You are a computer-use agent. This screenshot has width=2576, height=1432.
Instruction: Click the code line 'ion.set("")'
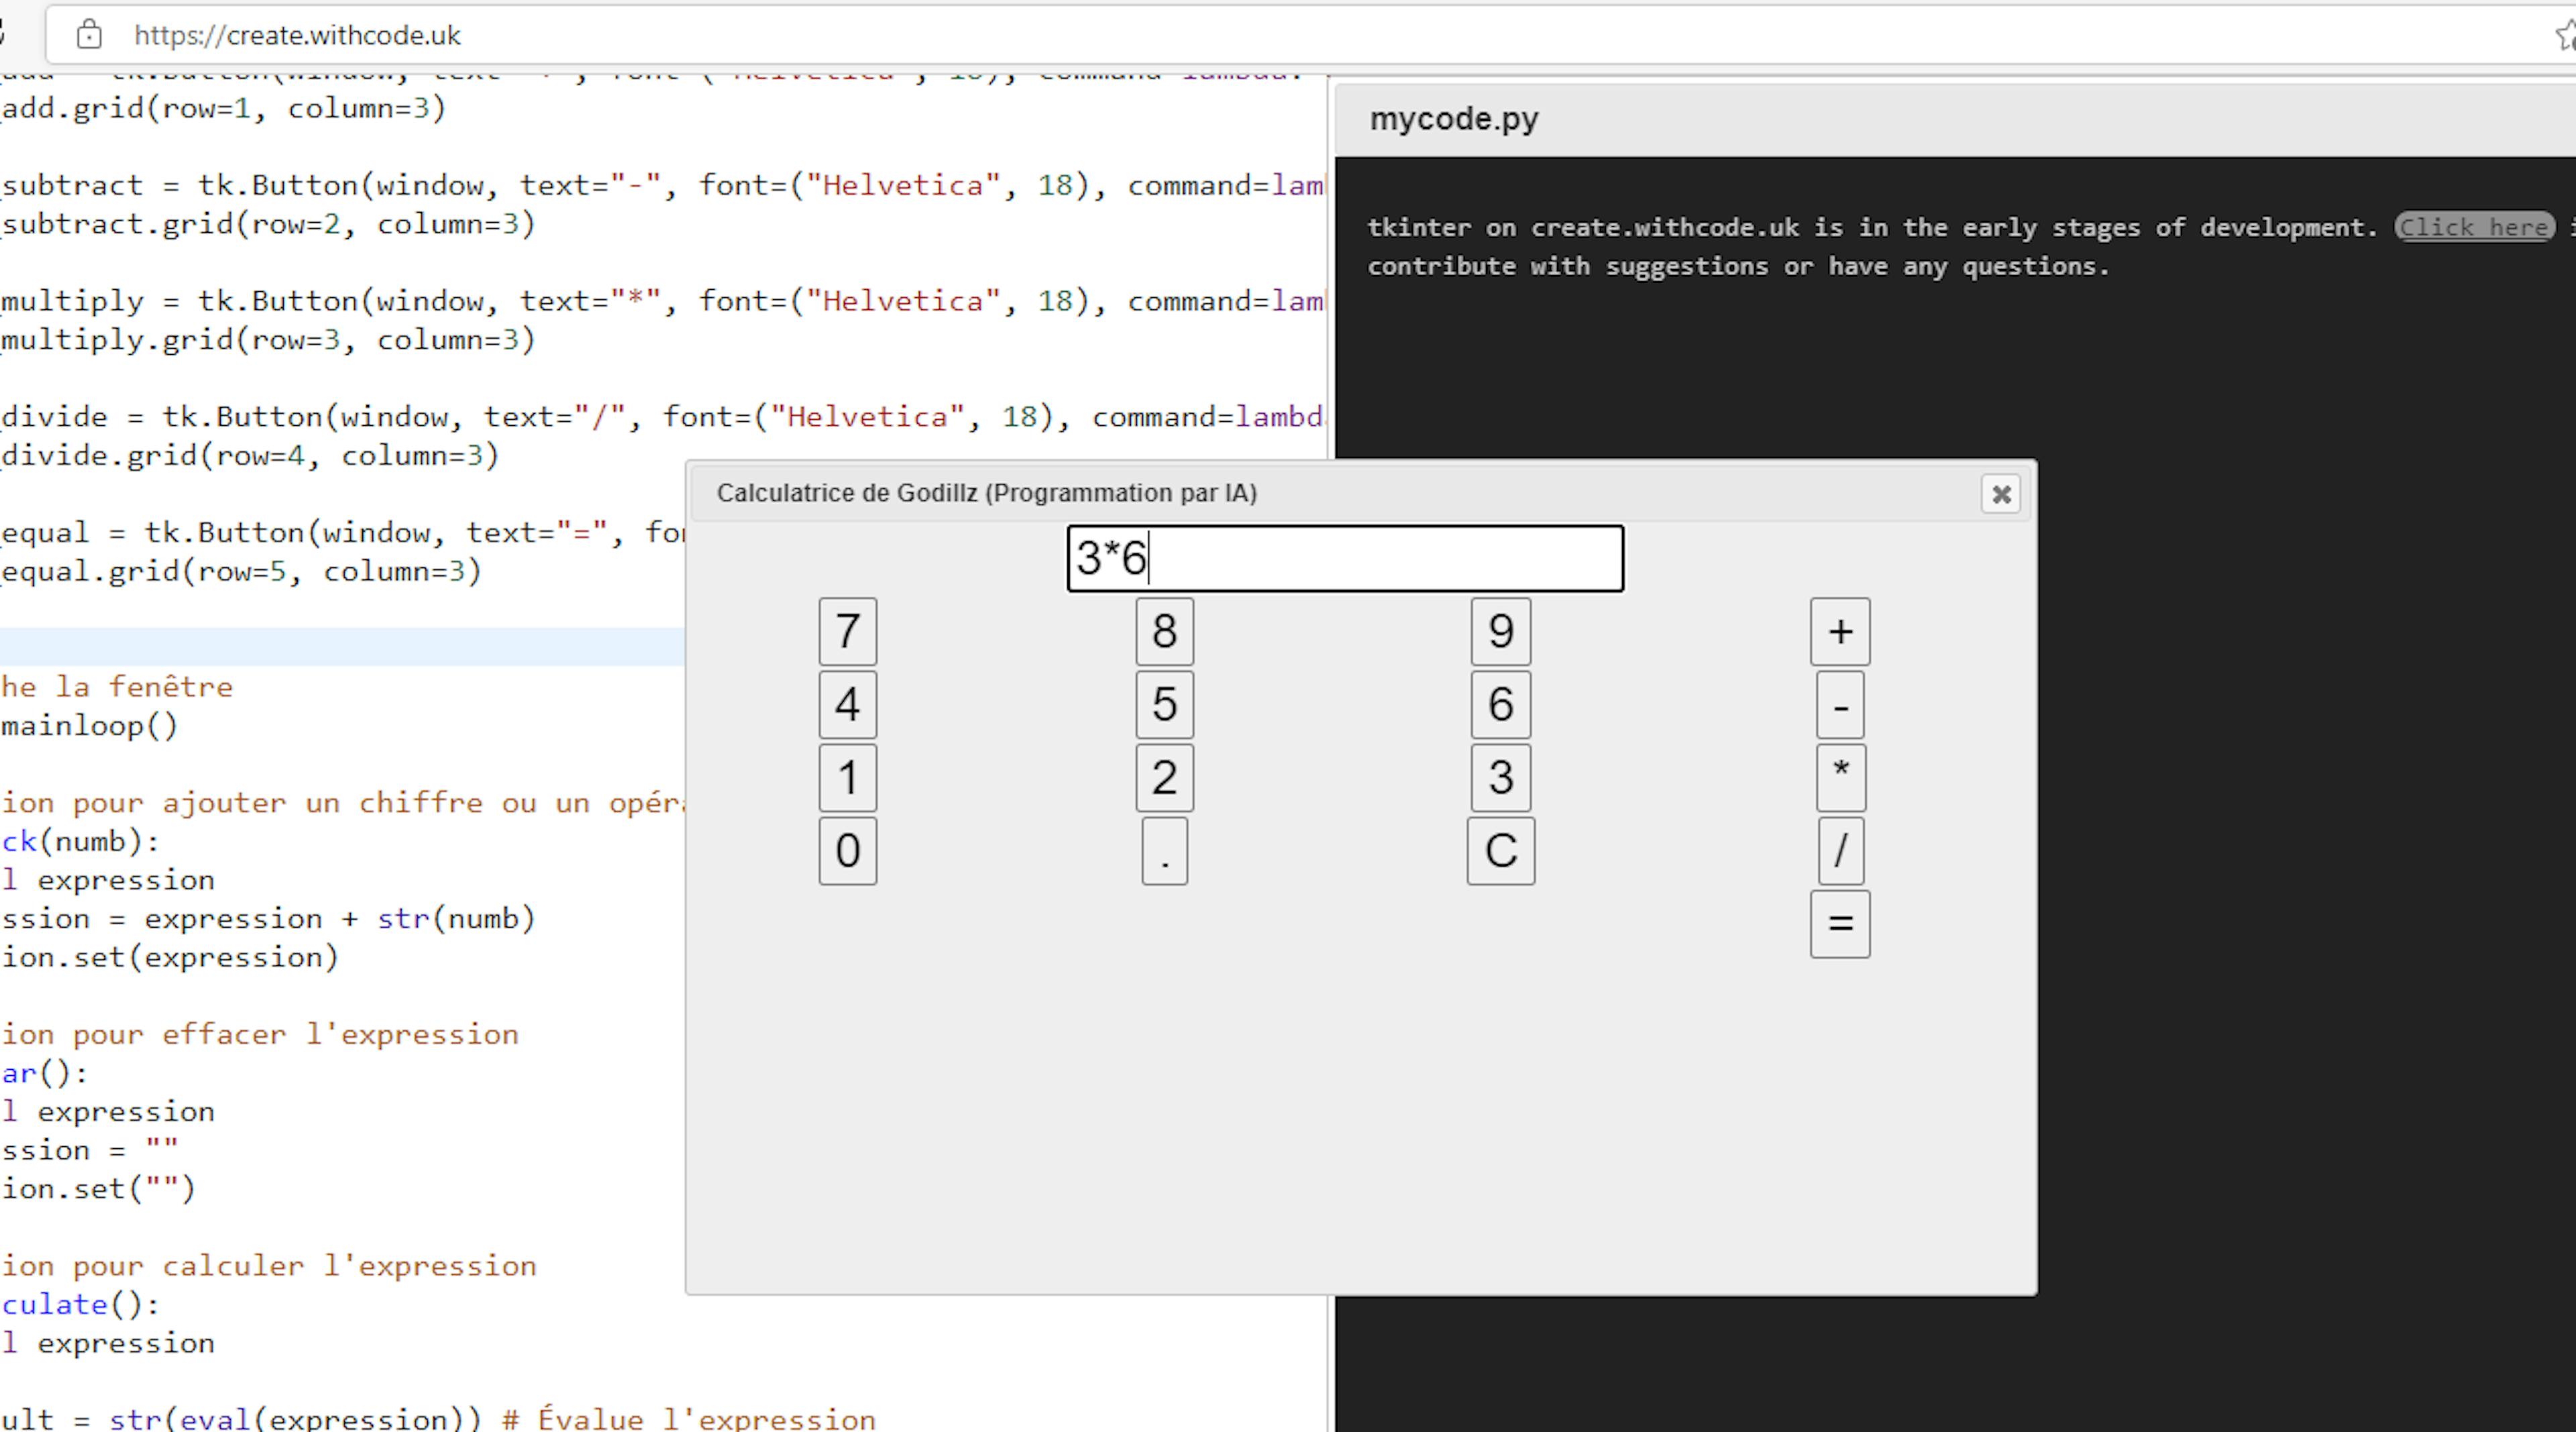[x=98, y=1189]
